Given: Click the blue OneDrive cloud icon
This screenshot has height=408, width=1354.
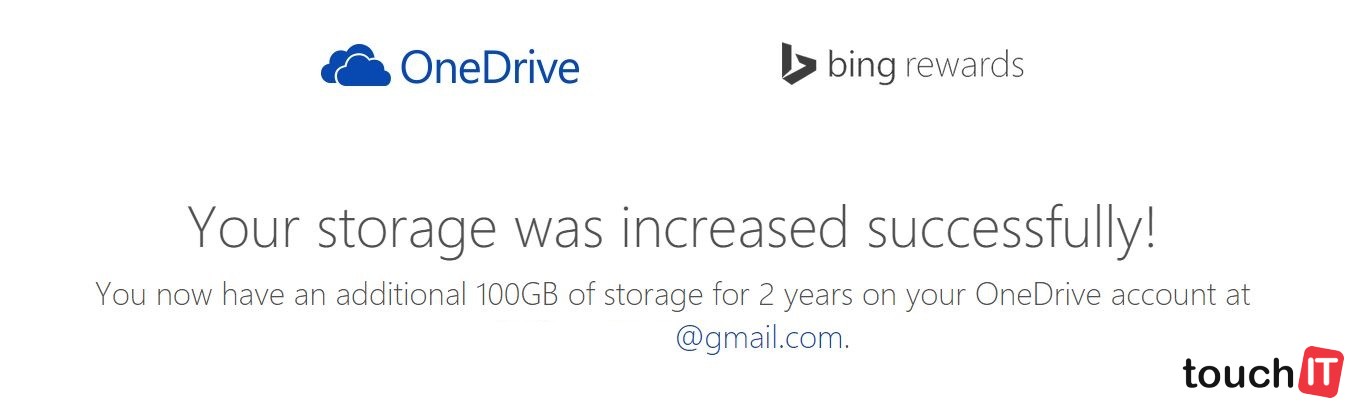Looking at the screenshot, I should click(x=356, y=66).
